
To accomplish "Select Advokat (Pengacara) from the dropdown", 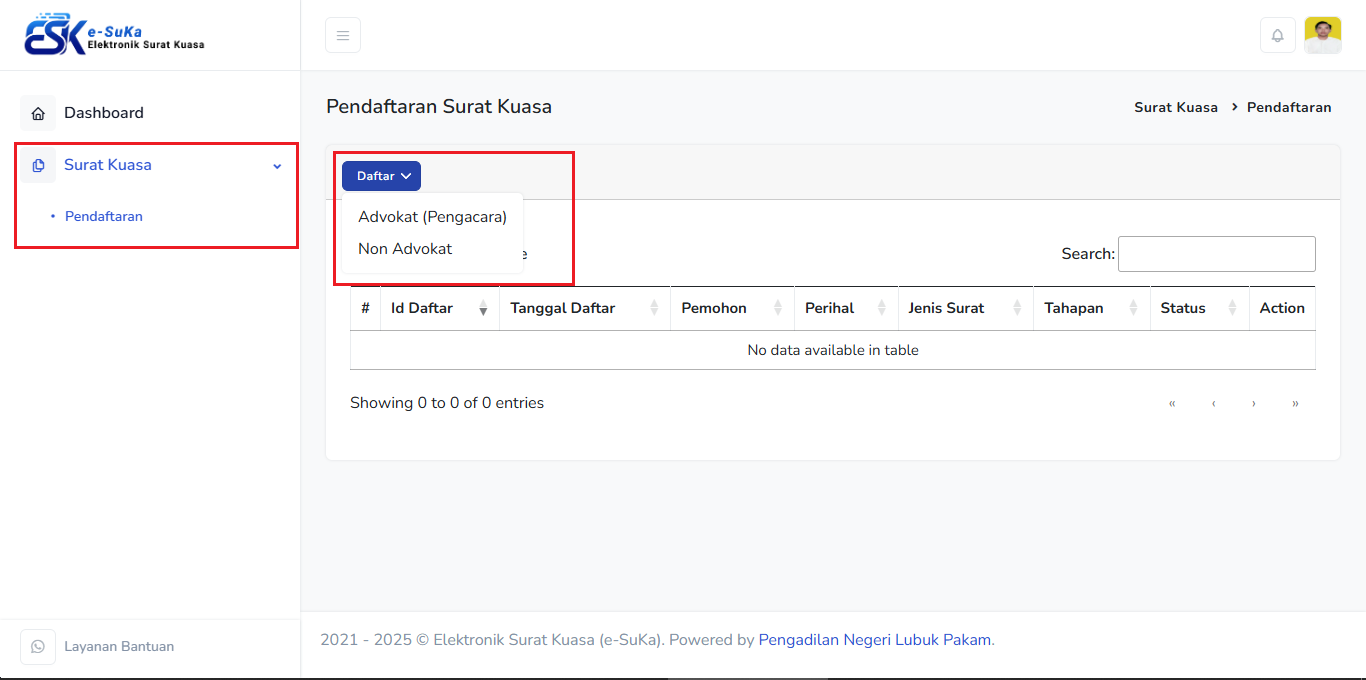I will (x=432, y=217).
